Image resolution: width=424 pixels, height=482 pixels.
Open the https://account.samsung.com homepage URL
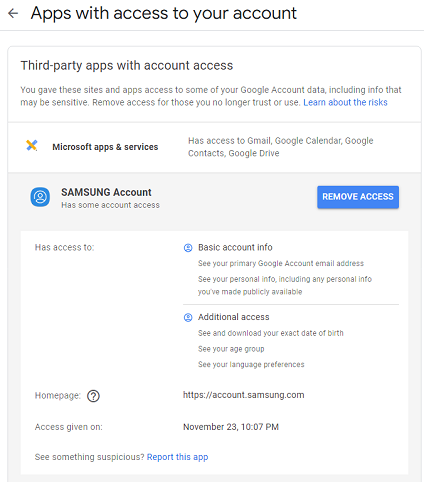pyautogui.click(x=243, y=395)
